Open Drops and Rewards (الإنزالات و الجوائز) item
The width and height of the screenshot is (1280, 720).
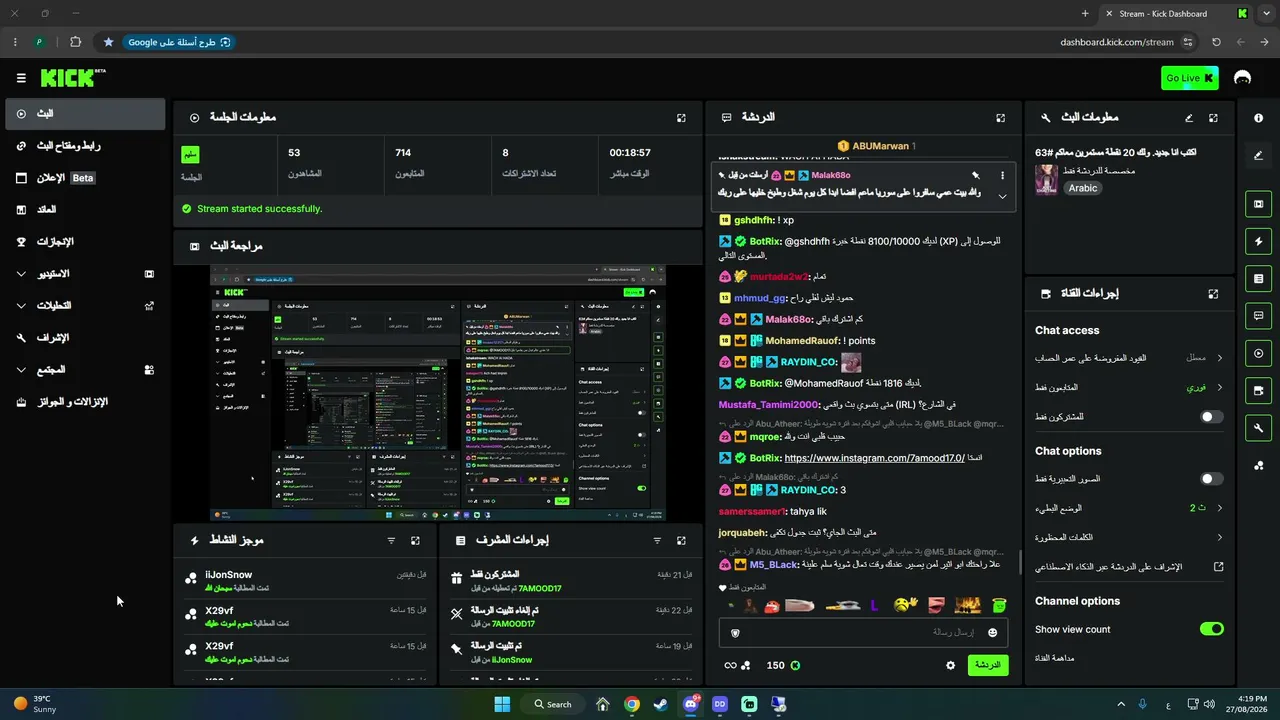coord(85,402)
